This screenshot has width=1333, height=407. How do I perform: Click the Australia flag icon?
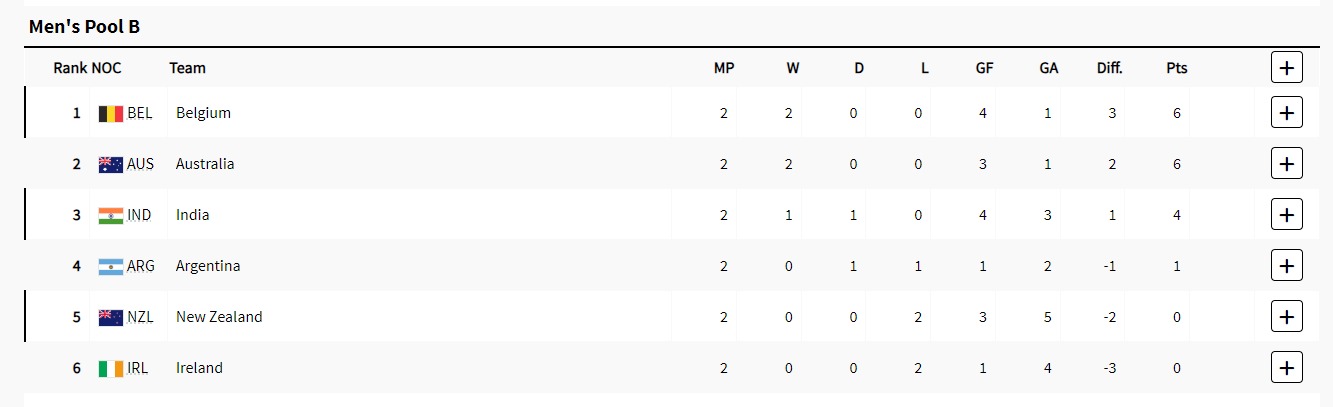pyautogui.click(x=110, y=164)
